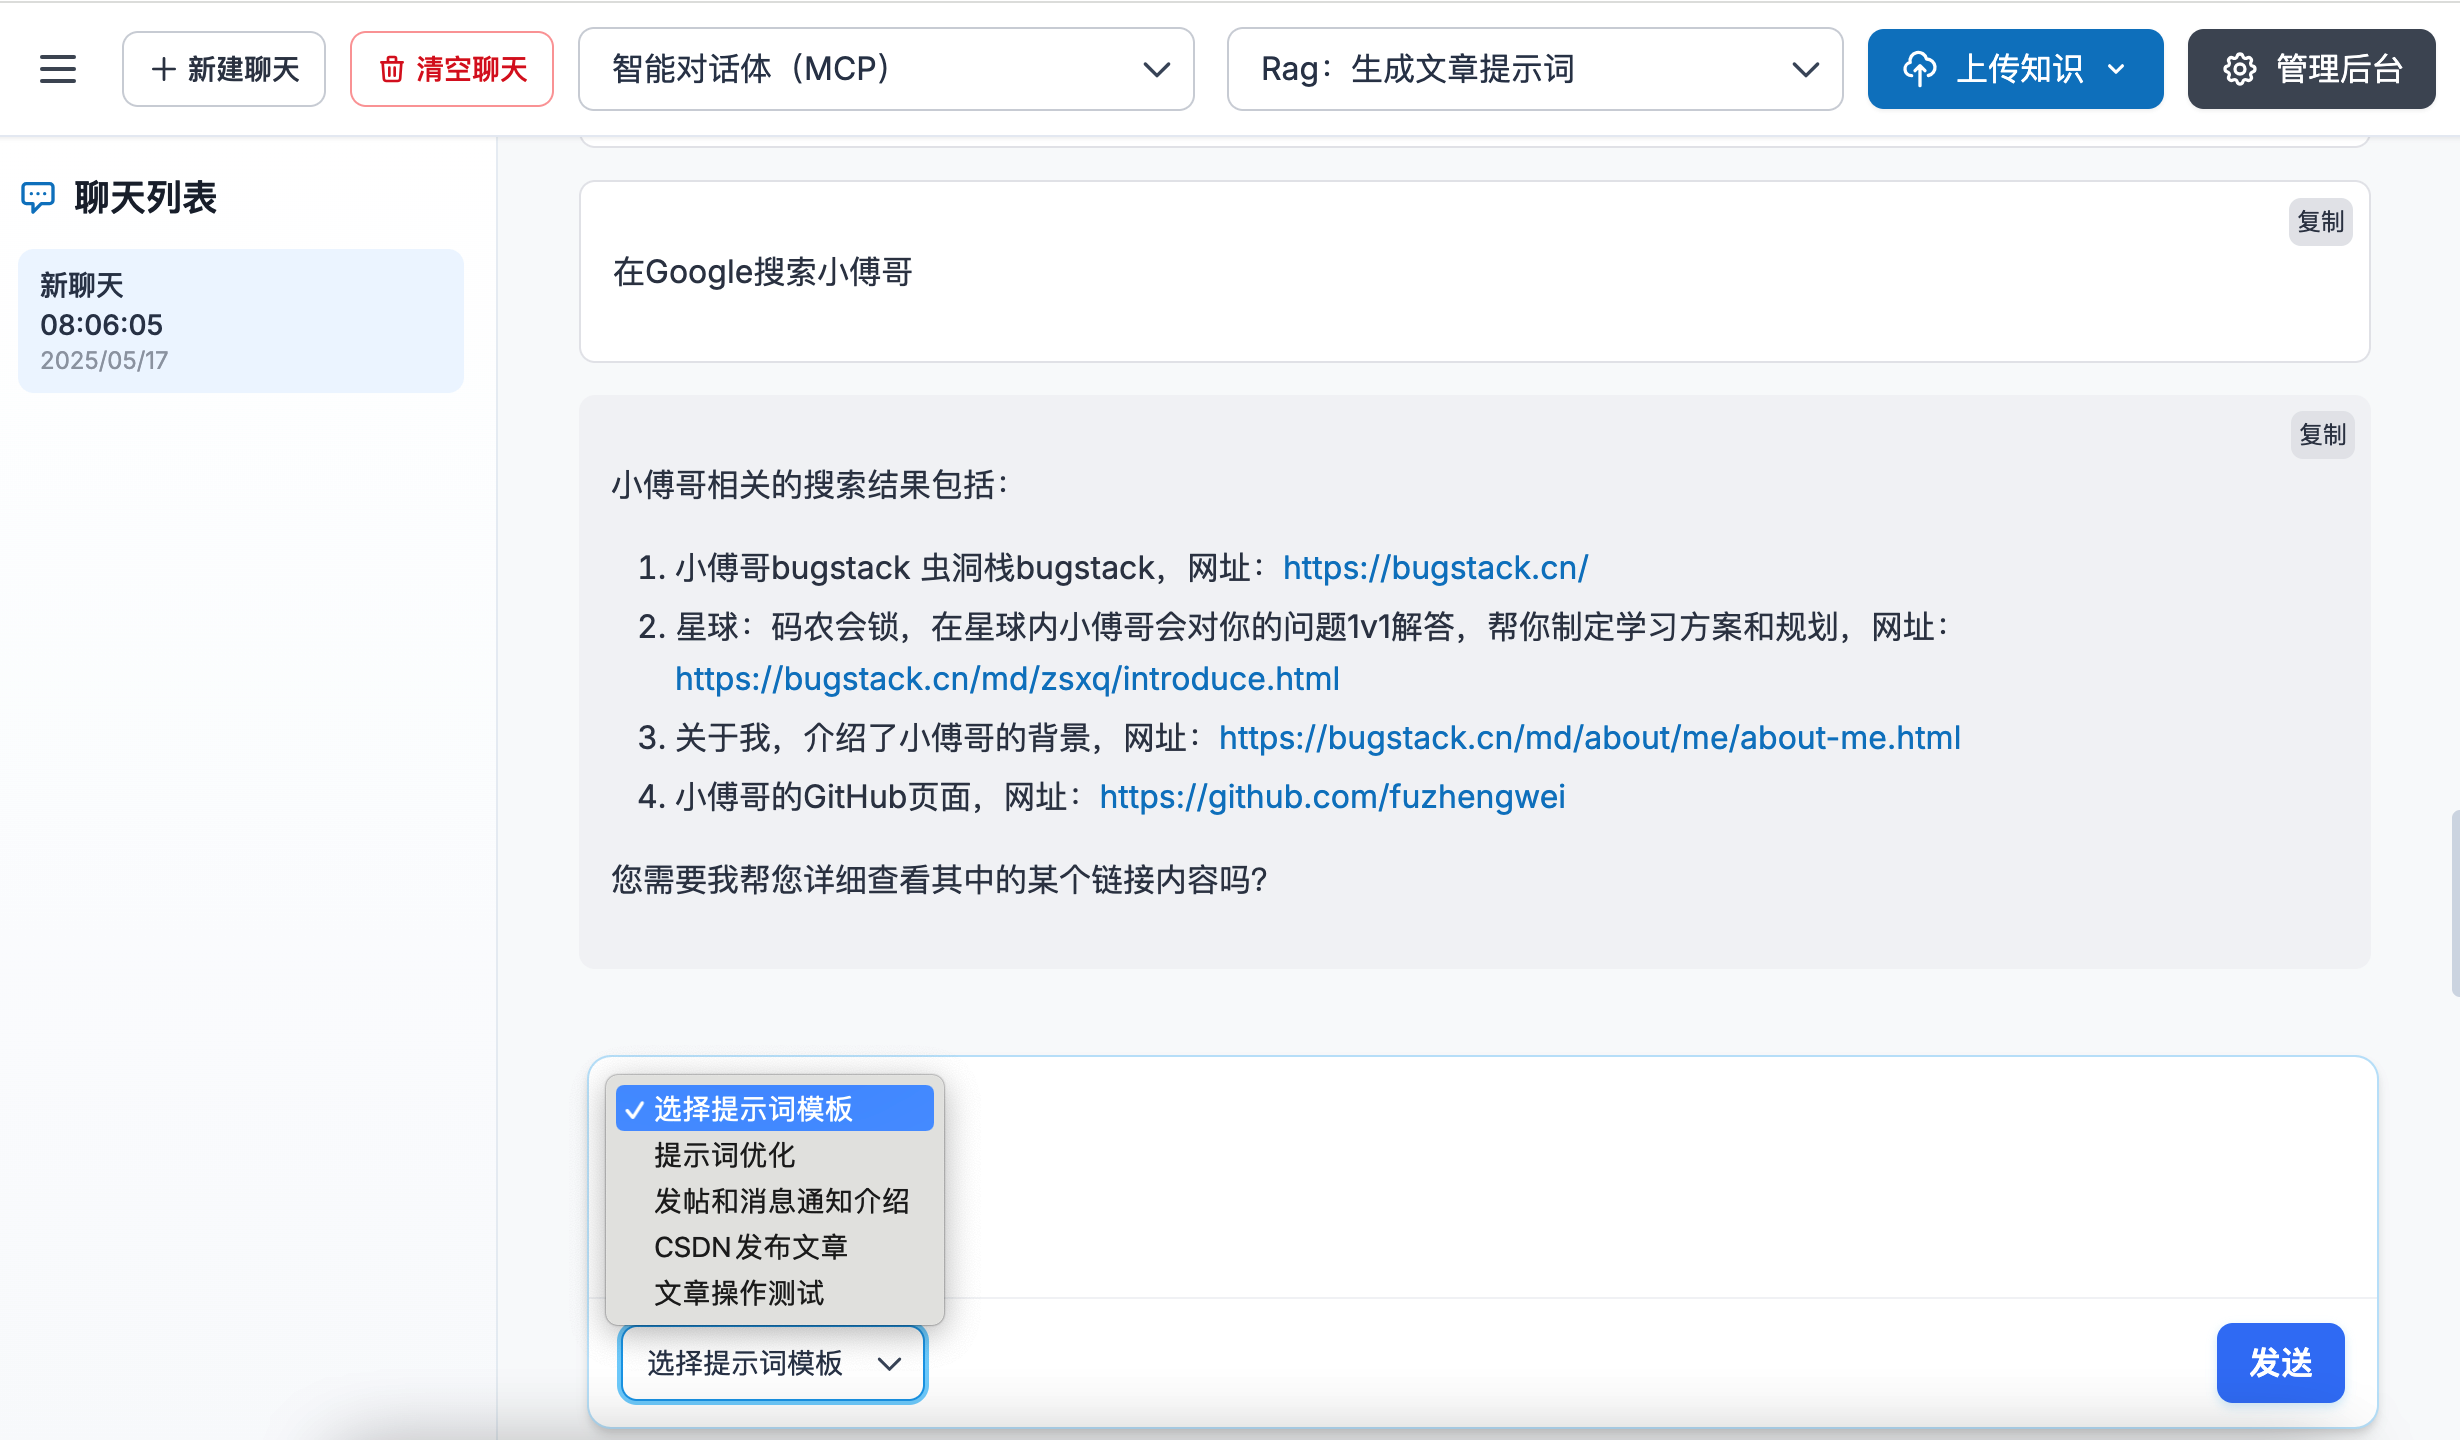2460x1440 pixels.
Task: Click the 聊天列表 heading text
Action: [146, 197]
